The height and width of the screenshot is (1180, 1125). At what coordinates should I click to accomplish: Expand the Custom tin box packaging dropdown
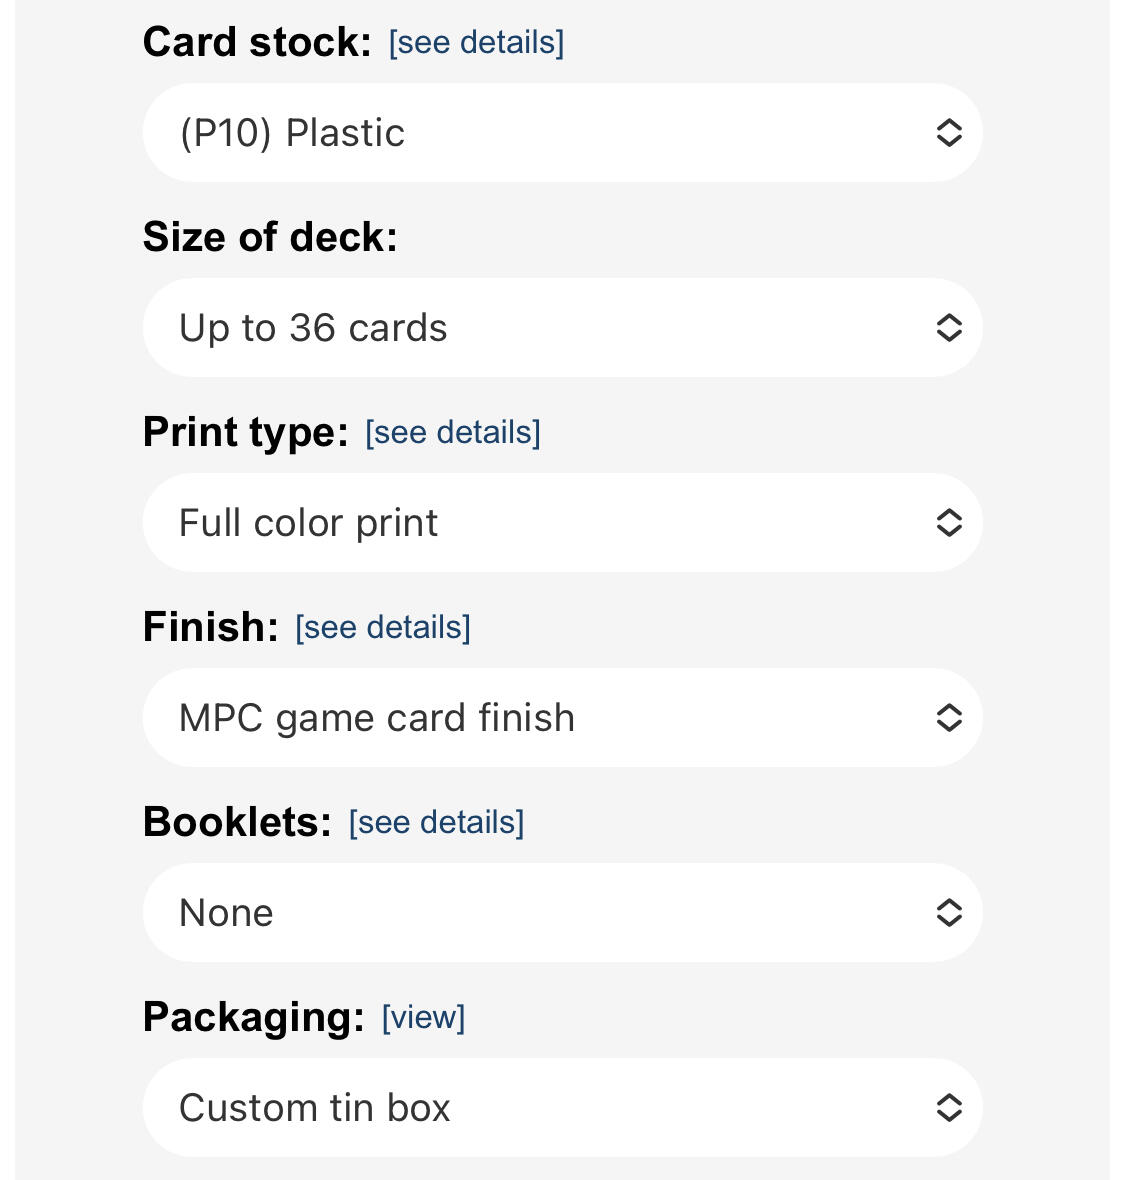tap(562, 1108)
